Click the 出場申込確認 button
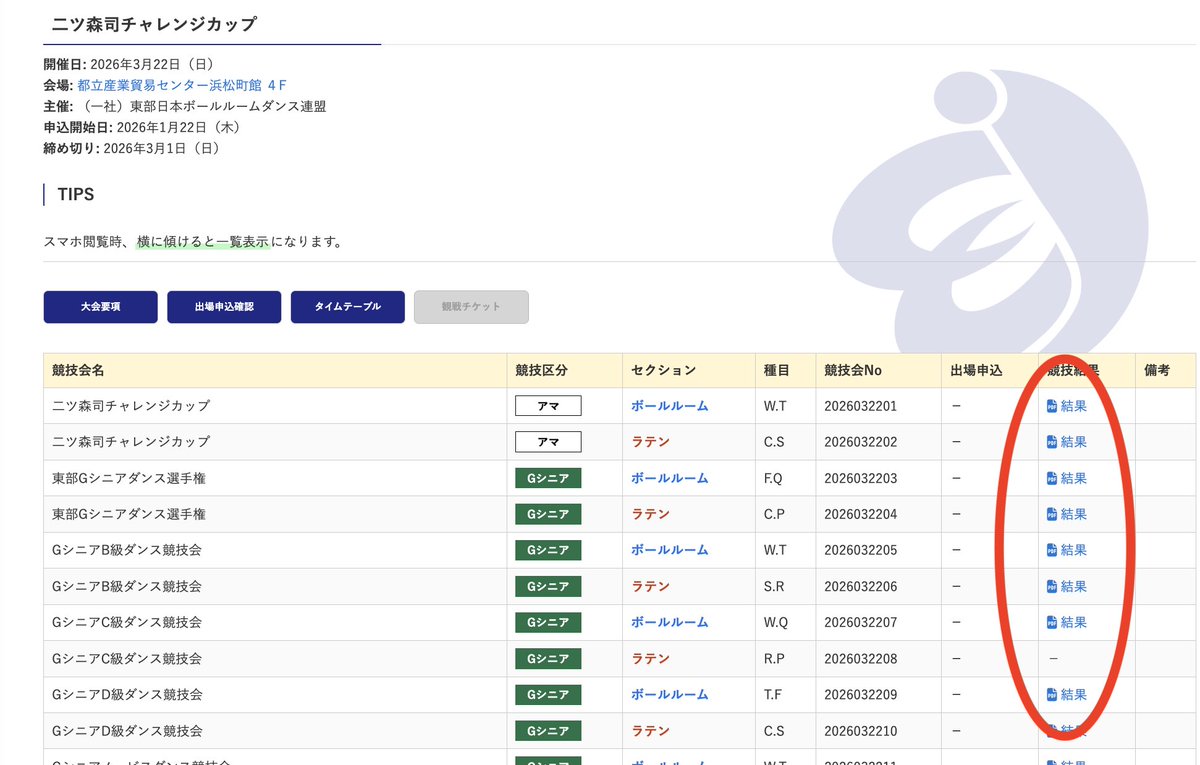The width and height of the screenshot is (1200, 765). click(x=224, y=307)
